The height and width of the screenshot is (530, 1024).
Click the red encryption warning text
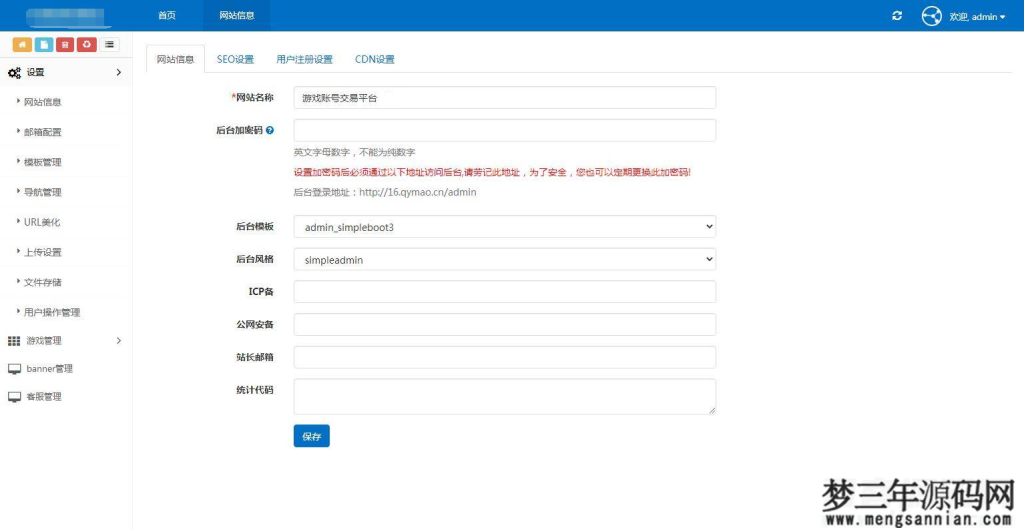click(x=492, y=172)
